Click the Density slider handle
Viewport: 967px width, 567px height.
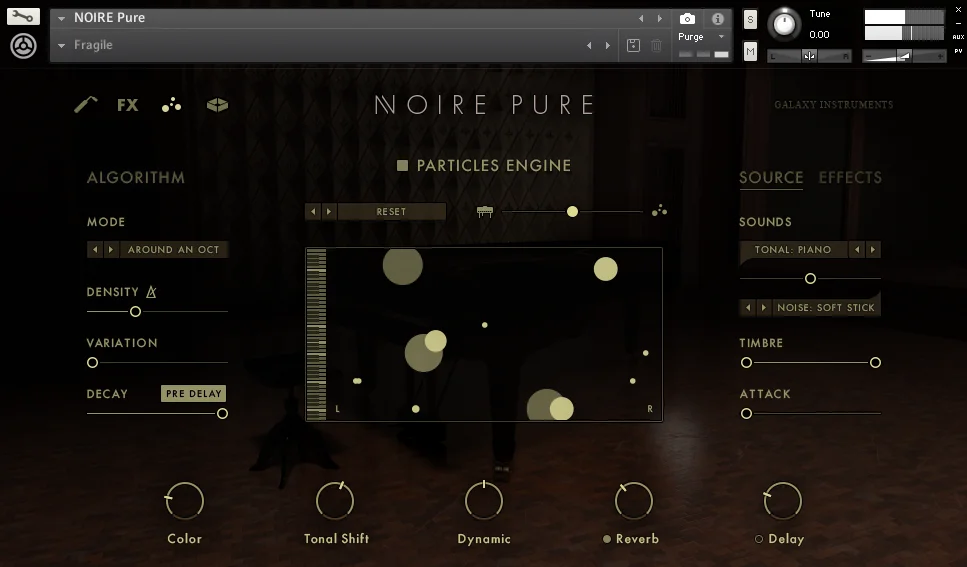tap(135, 312)
